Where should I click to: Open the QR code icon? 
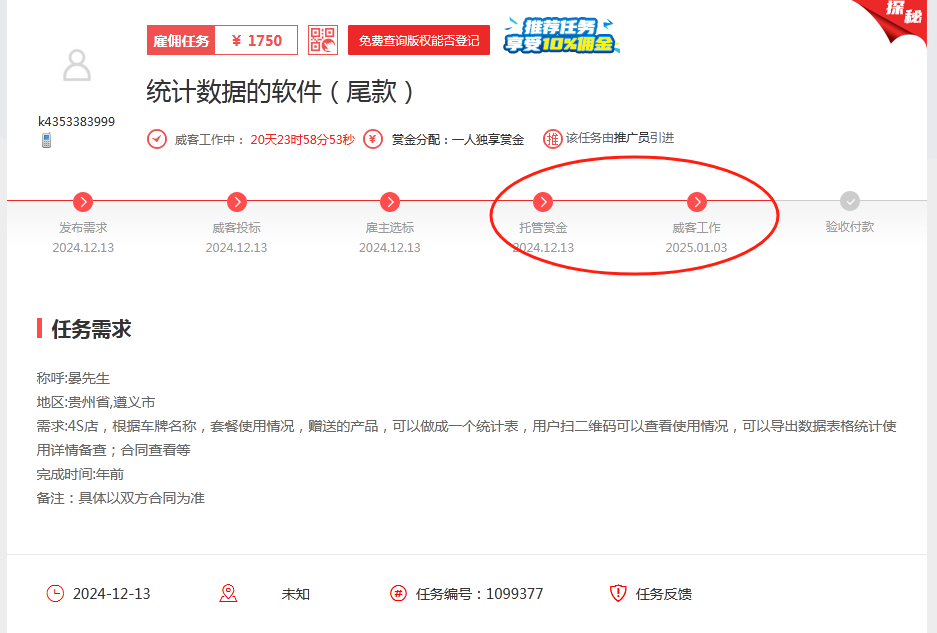[323, 40]
